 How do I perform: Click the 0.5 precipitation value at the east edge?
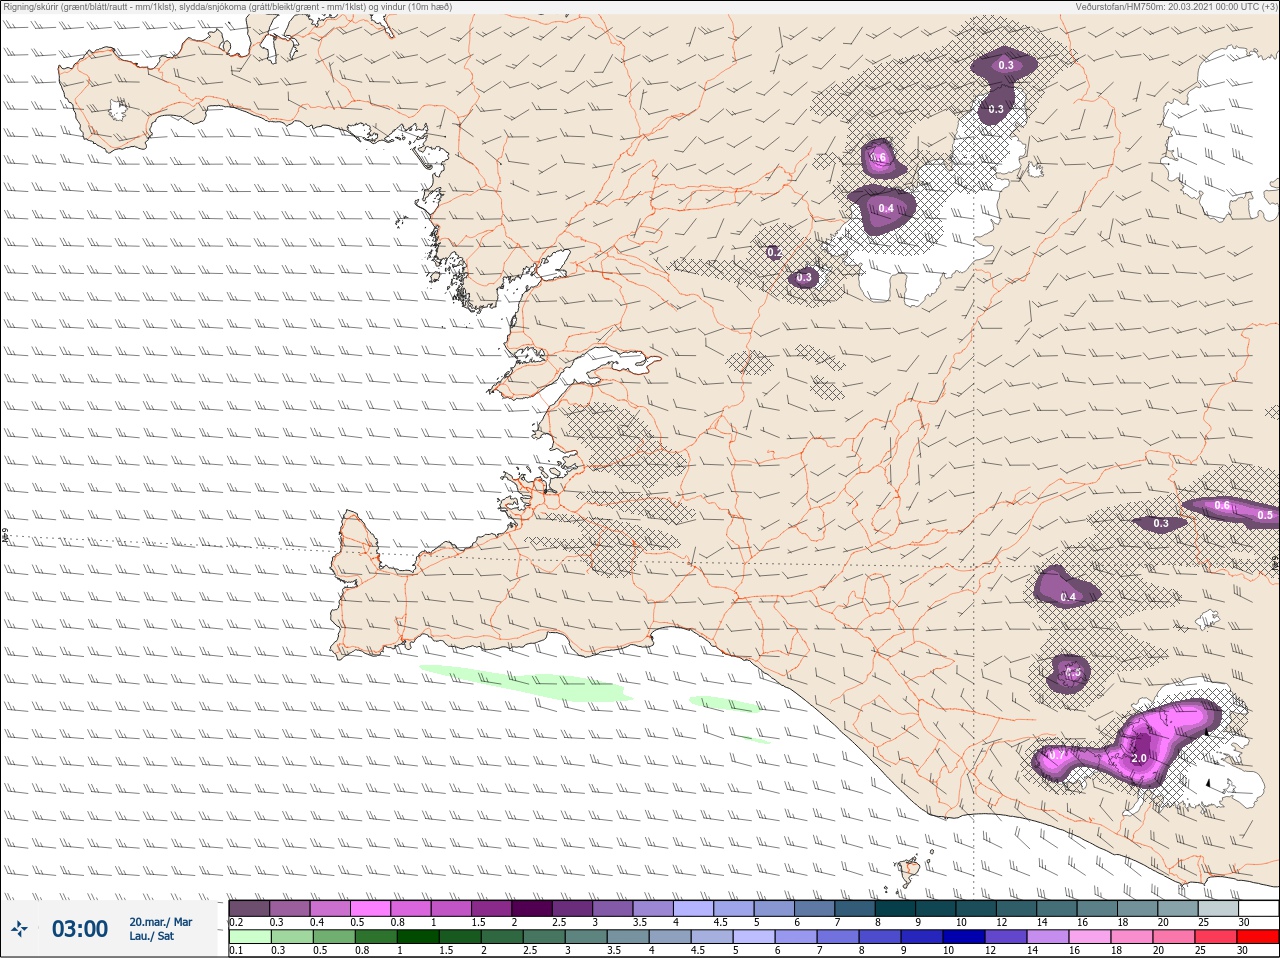(1265, 516)
